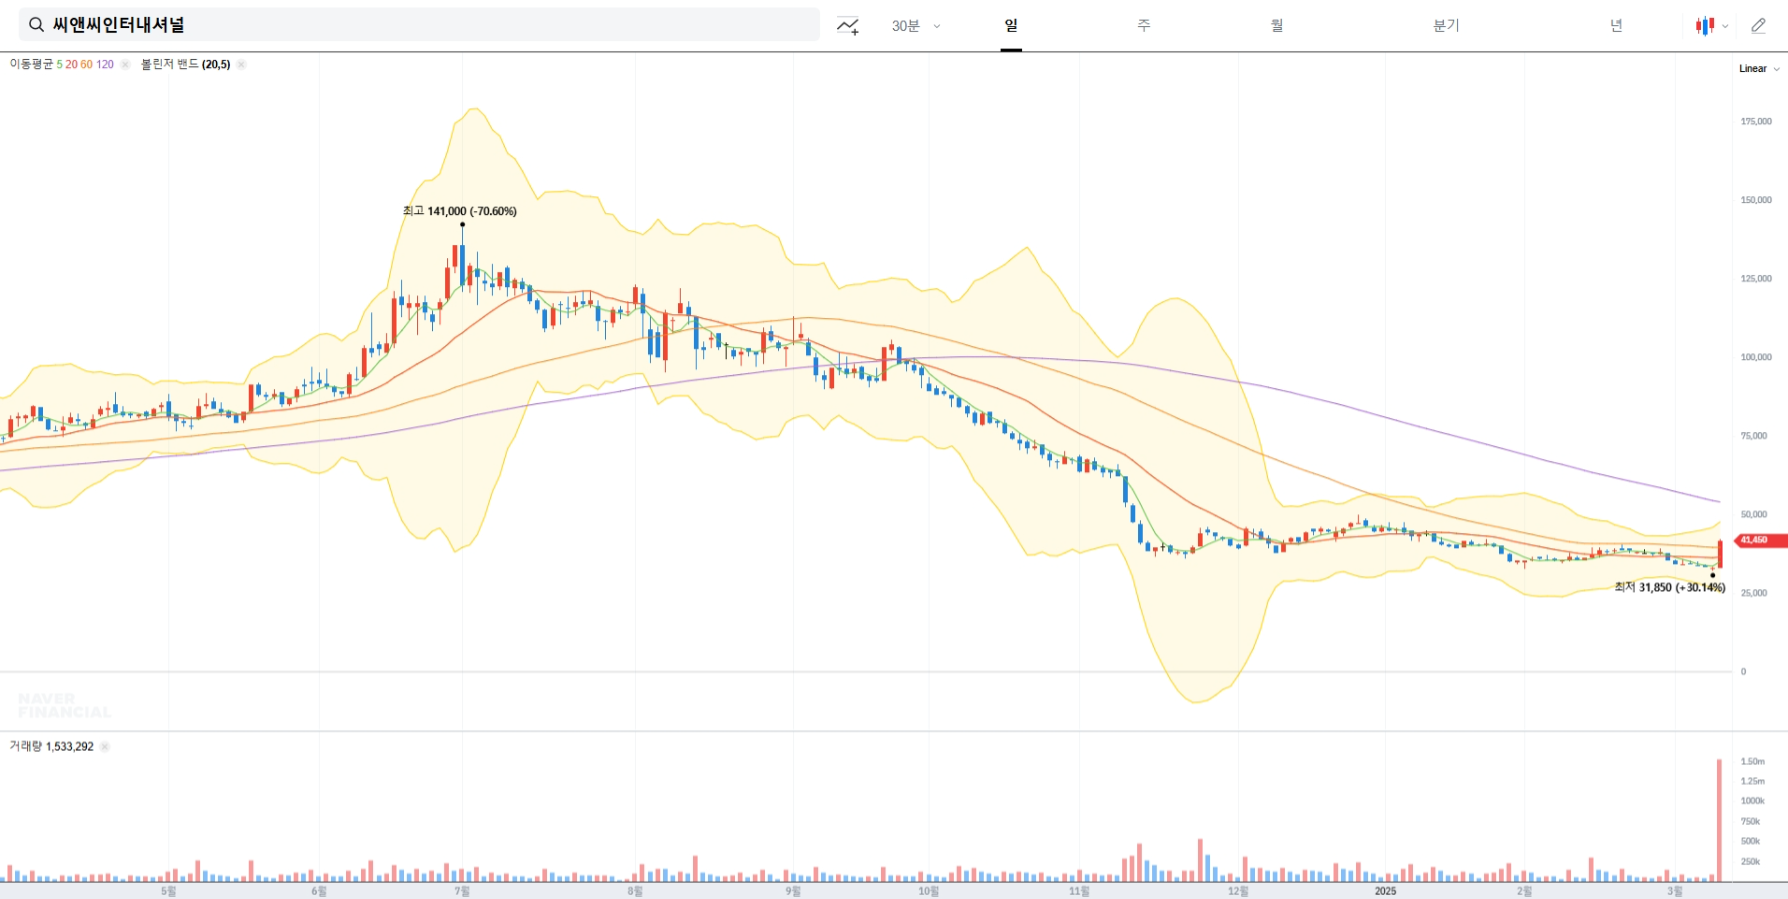
Task: Remove the 이동평균 indicator with its X
Action: click(125, 64)
